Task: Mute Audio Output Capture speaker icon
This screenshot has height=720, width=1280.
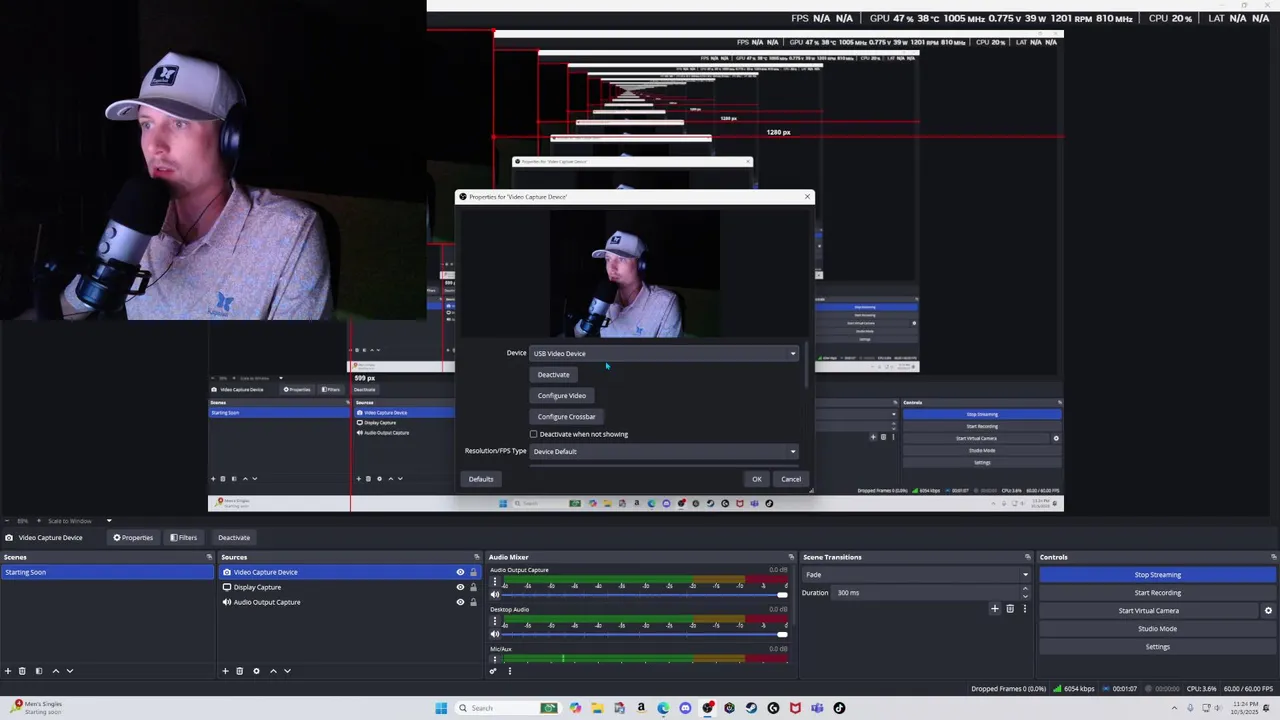Action: pyautogui.click(x=494, y=594)
